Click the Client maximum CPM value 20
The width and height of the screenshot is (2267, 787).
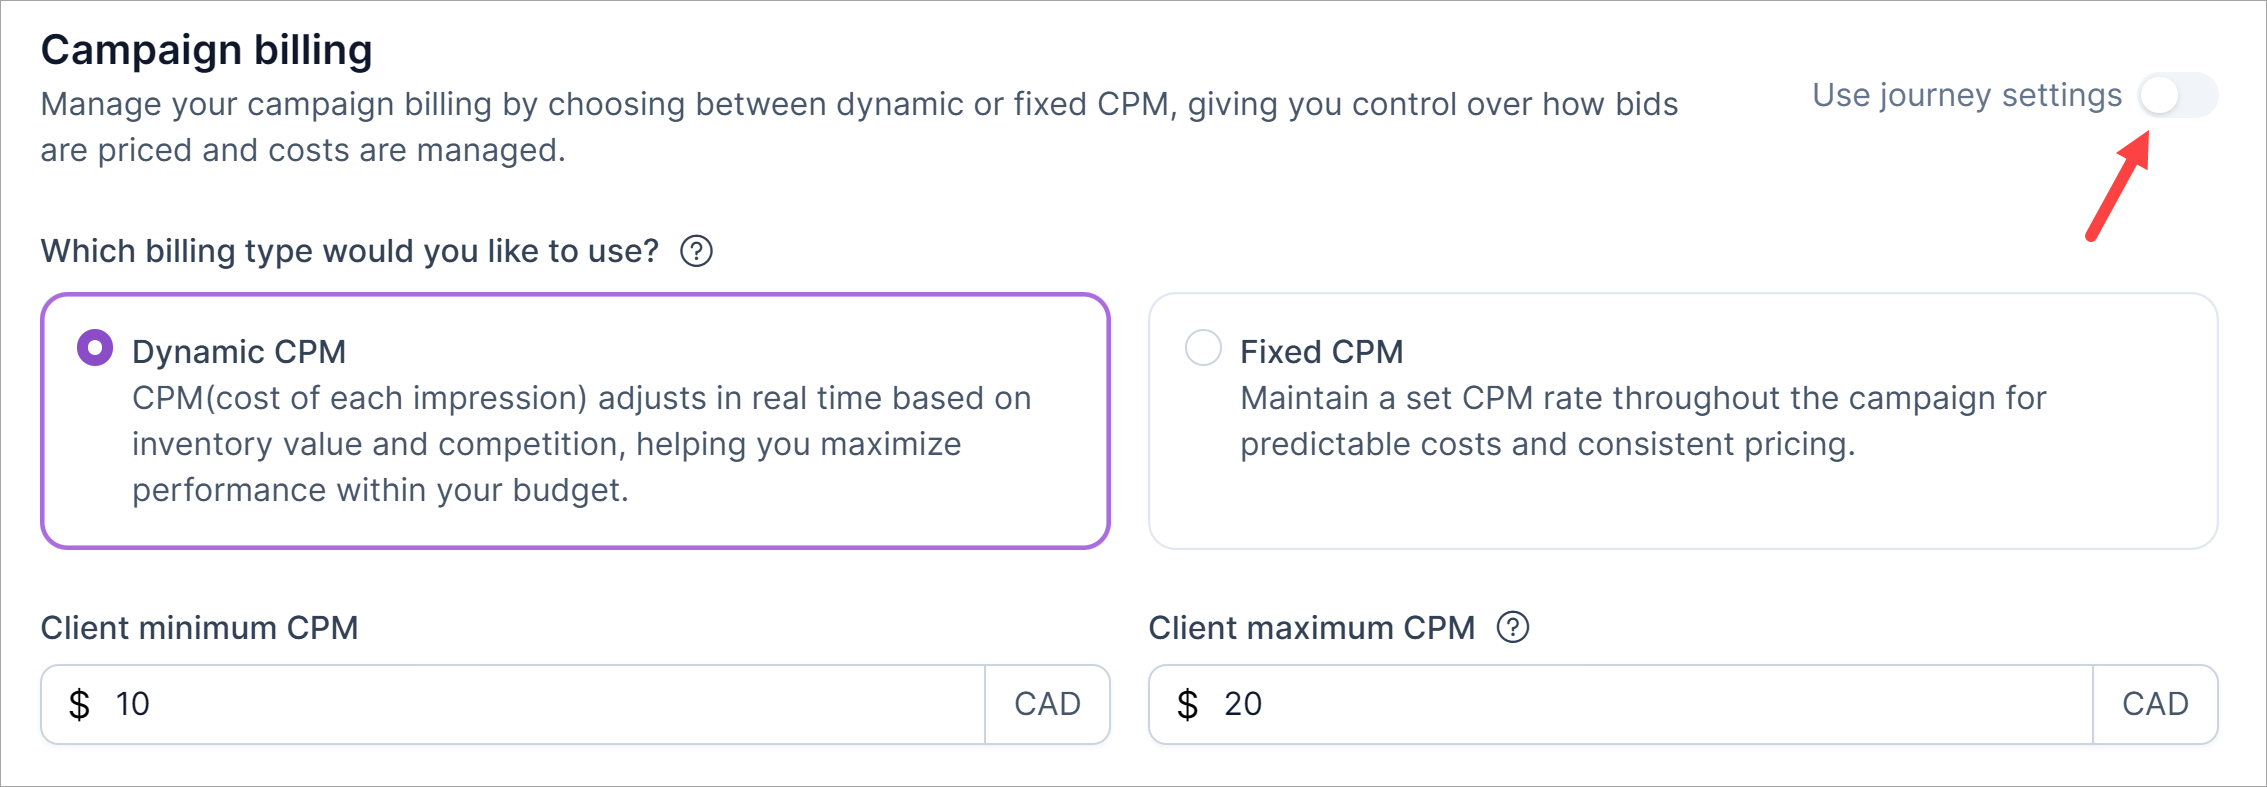pyautogui.click(x=1243, y=704)
